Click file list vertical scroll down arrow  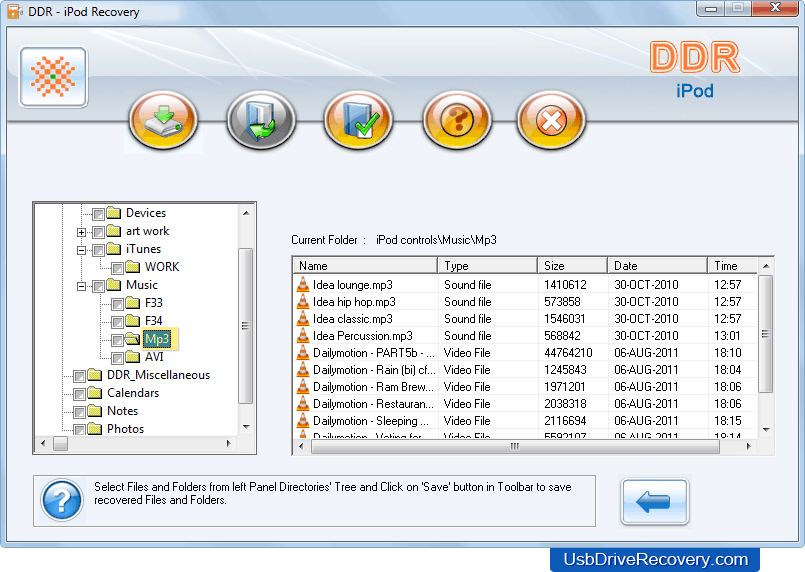tap(766, 429)
